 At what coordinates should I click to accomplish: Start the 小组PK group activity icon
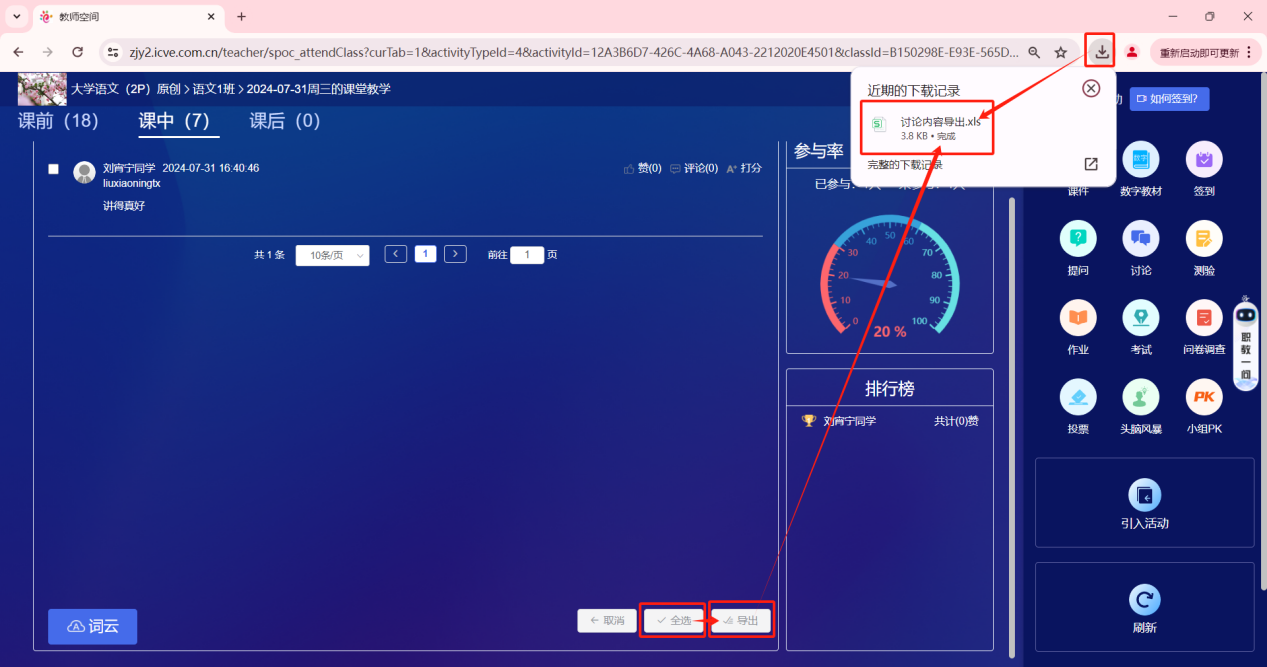(1203, 397)
